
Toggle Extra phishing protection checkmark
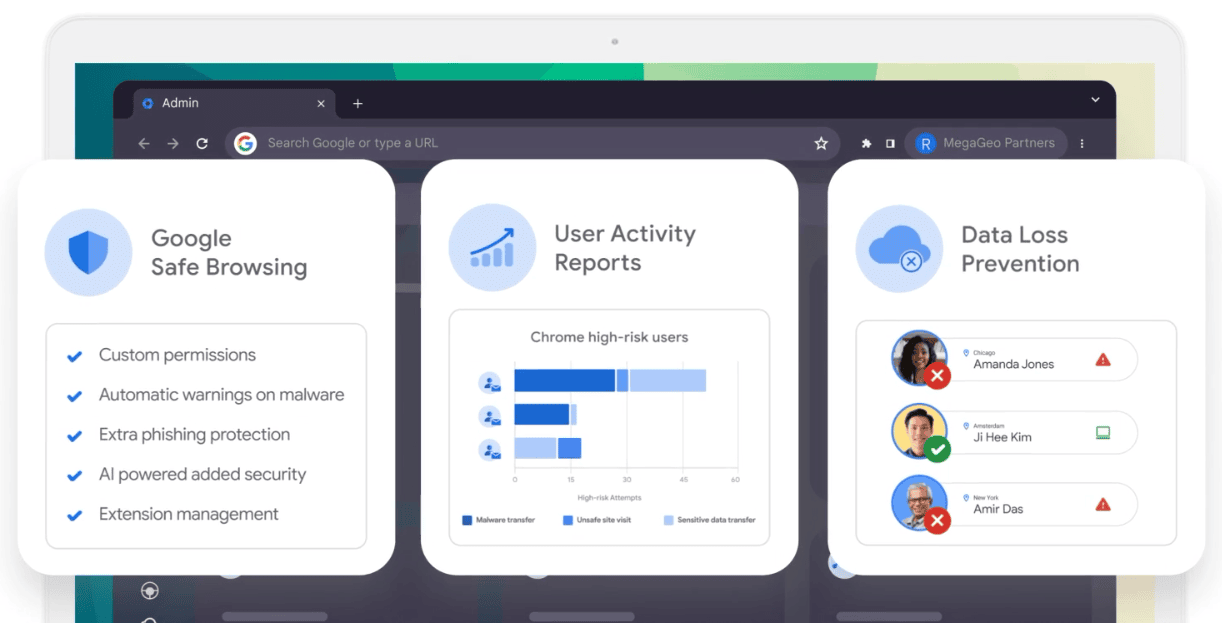tap(74, 436)
